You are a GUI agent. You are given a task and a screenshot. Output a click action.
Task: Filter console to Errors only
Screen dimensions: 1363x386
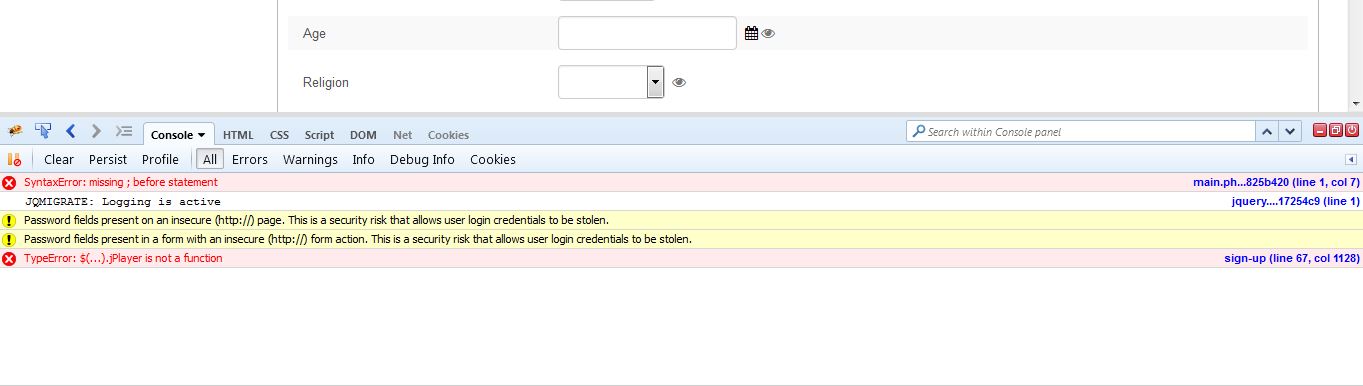coord(250,159)
